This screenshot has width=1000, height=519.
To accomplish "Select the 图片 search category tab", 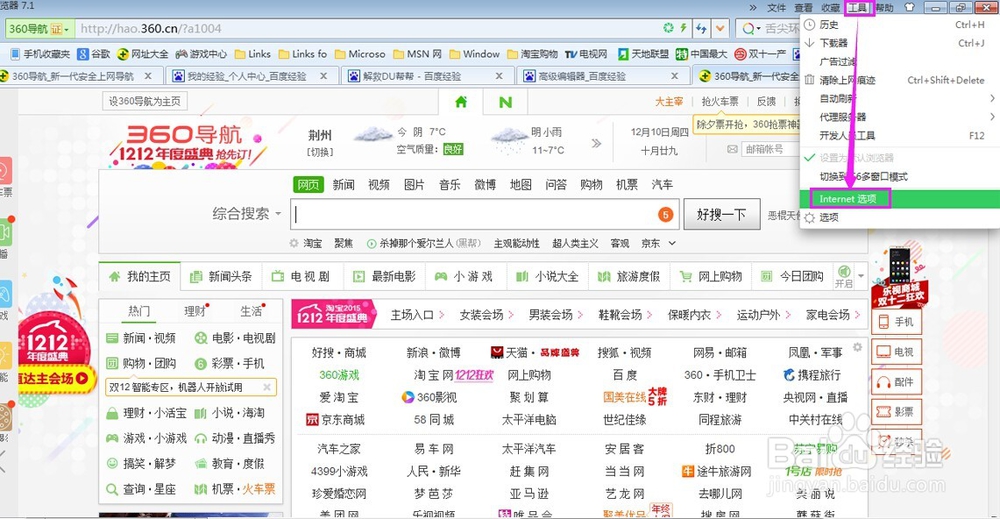I will click(414, 184).
